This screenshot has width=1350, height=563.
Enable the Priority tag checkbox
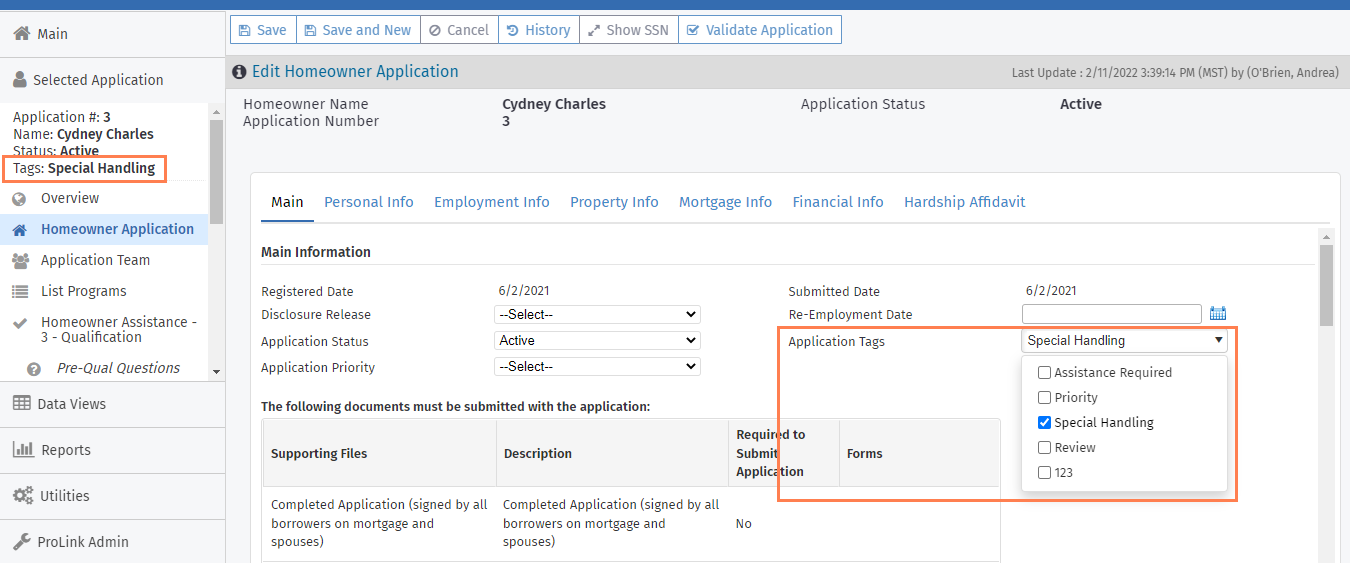[x=1044, y=398]
